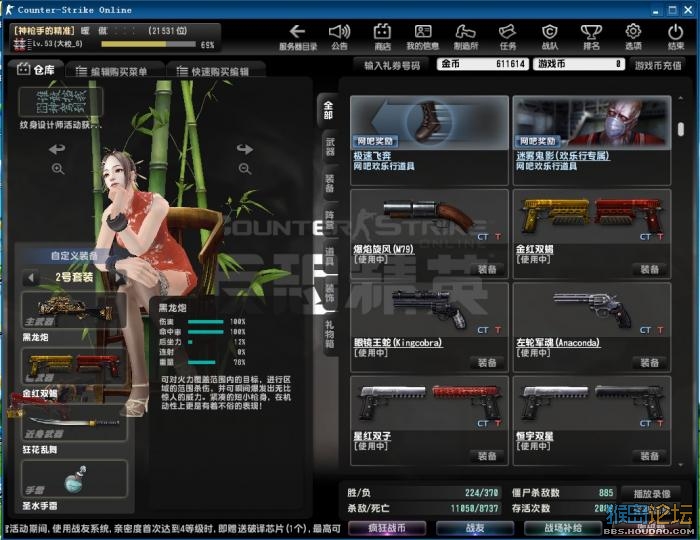Click the 金币 gold amount field
This screenshot has width=700, height=540.
[x=483, y=64]
